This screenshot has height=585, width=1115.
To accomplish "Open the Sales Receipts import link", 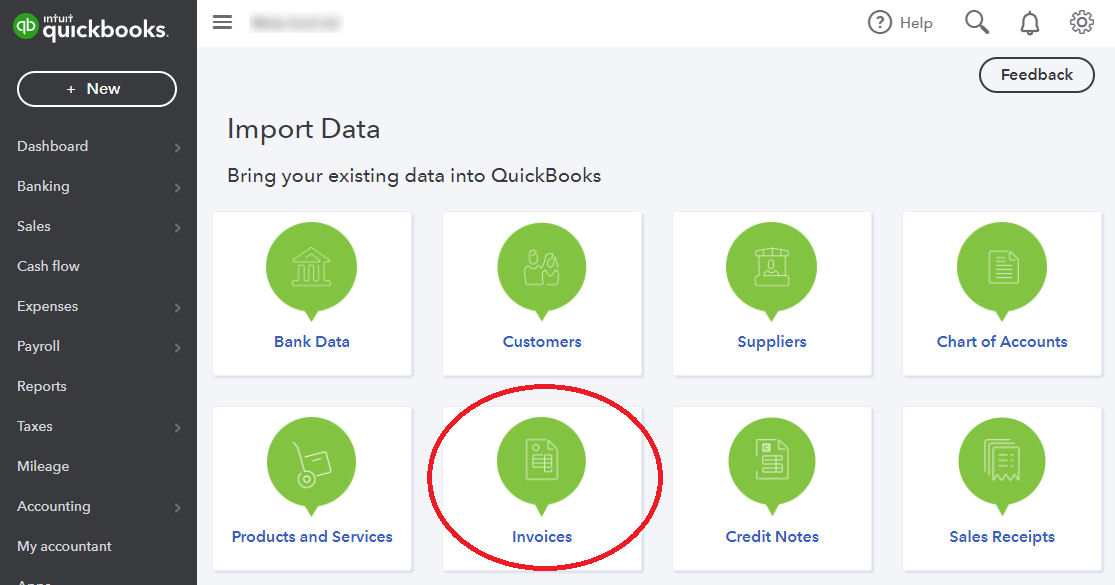I will click(x=1002, y=537).
